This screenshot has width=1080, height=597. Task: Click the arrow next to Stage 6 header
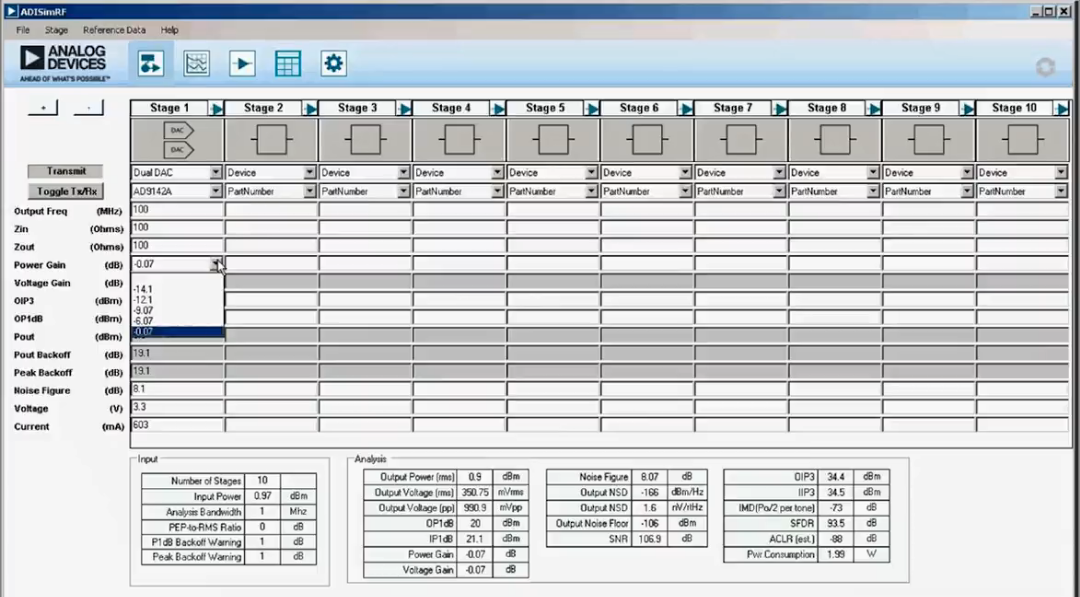click(685, 108)
